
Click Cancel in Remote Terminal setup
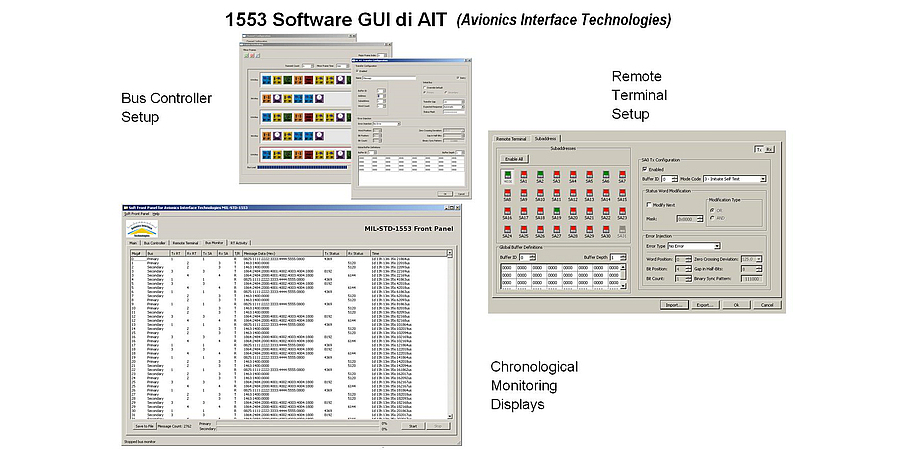[767, 305]
